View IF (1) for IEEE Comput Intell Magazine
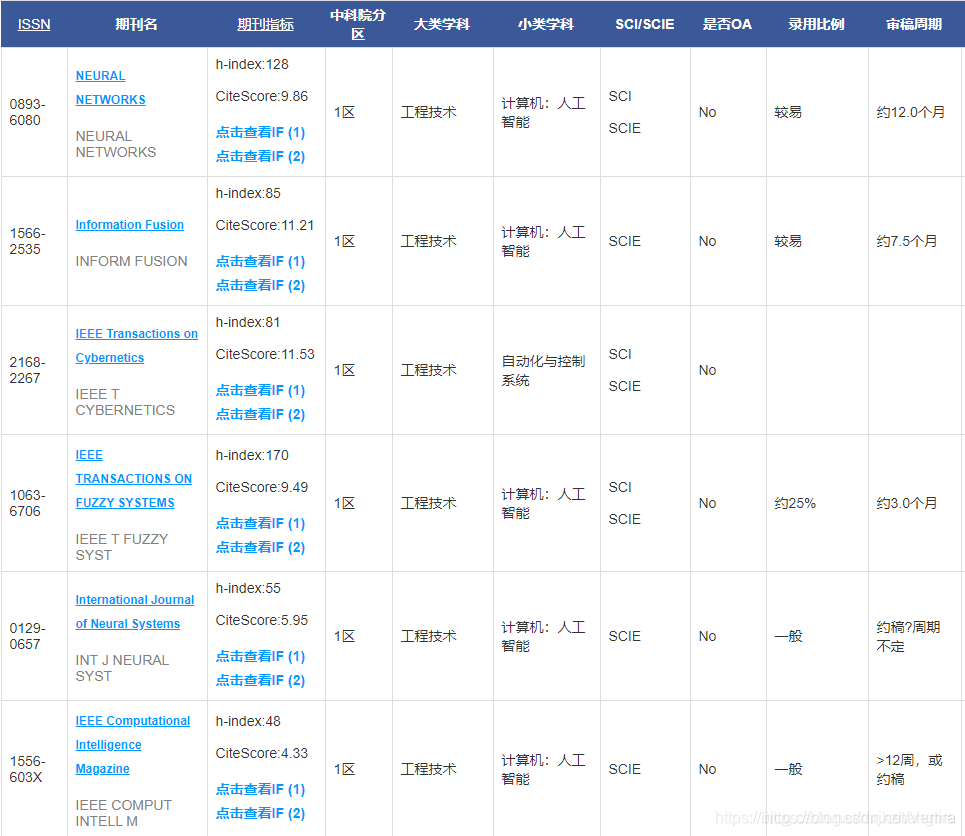 [x=260, y=789]
